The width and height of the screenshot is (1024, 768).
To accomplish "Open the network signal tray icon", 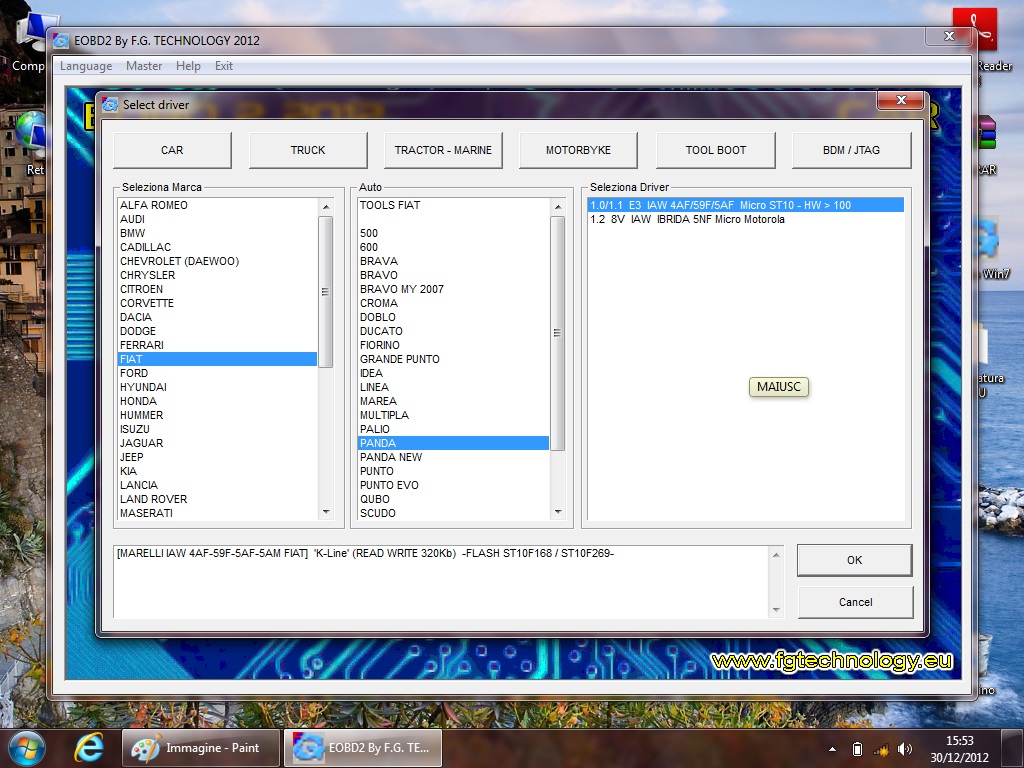I will (881, 749).
